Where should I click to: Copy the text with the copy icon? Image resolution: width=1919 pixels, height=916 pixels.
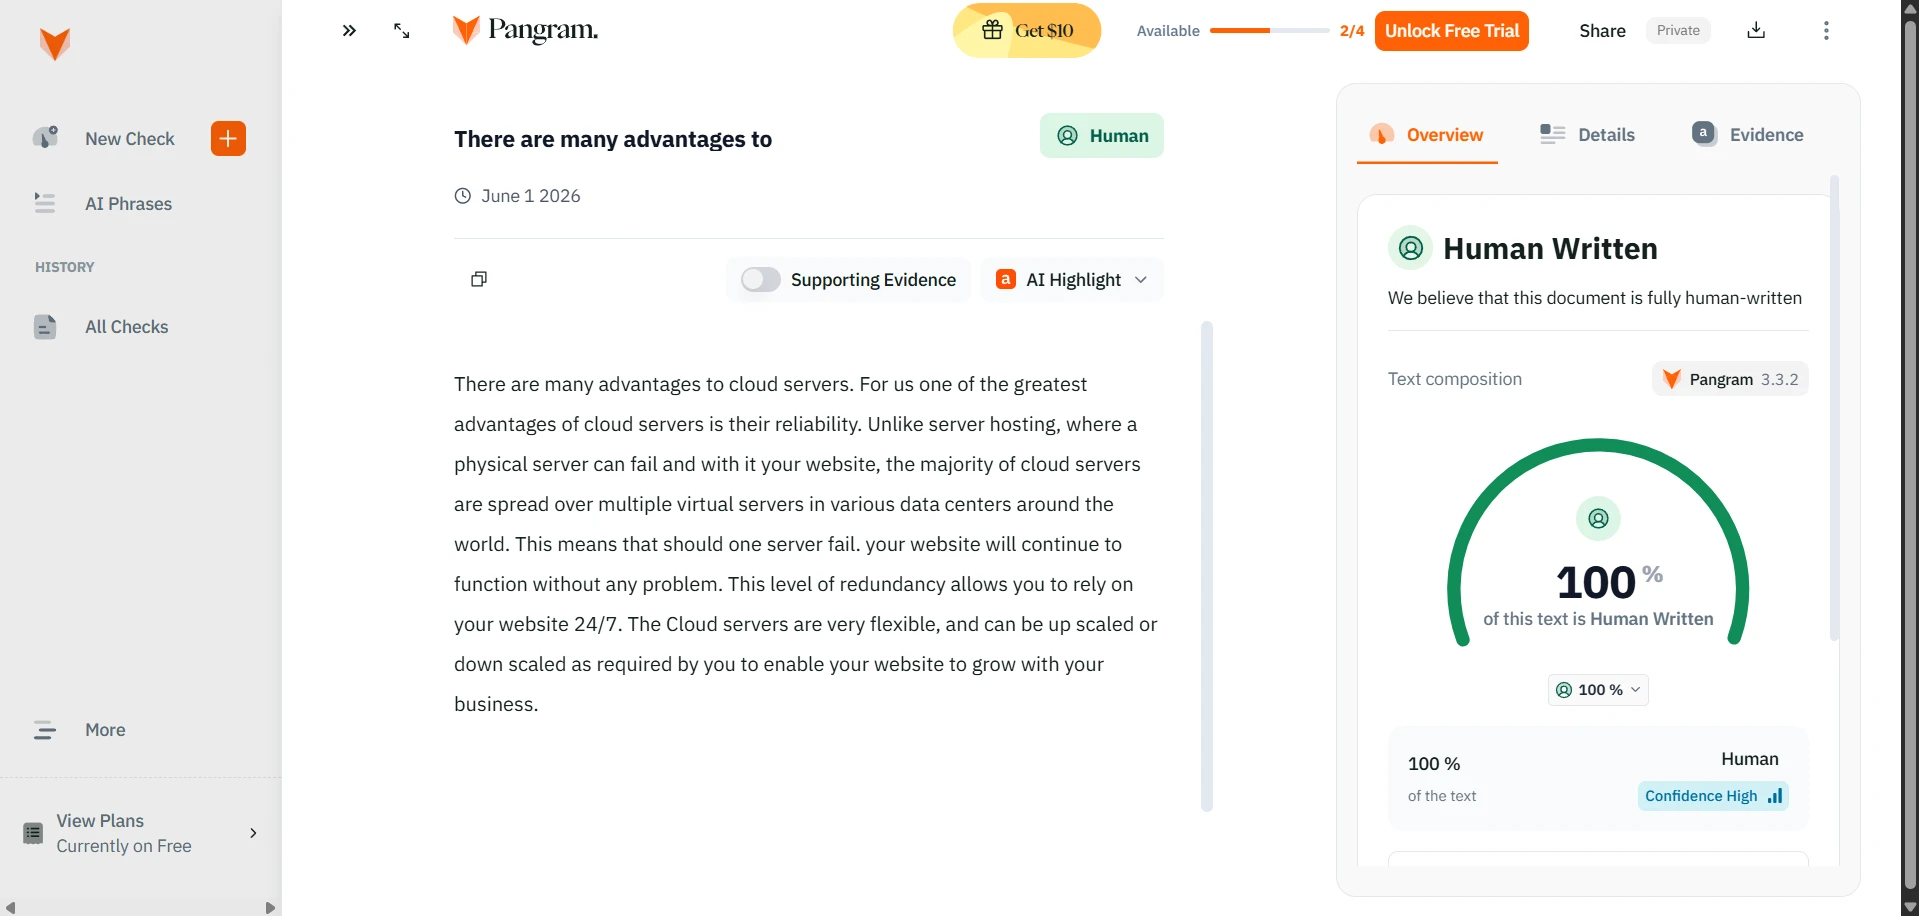coord(479,279)
